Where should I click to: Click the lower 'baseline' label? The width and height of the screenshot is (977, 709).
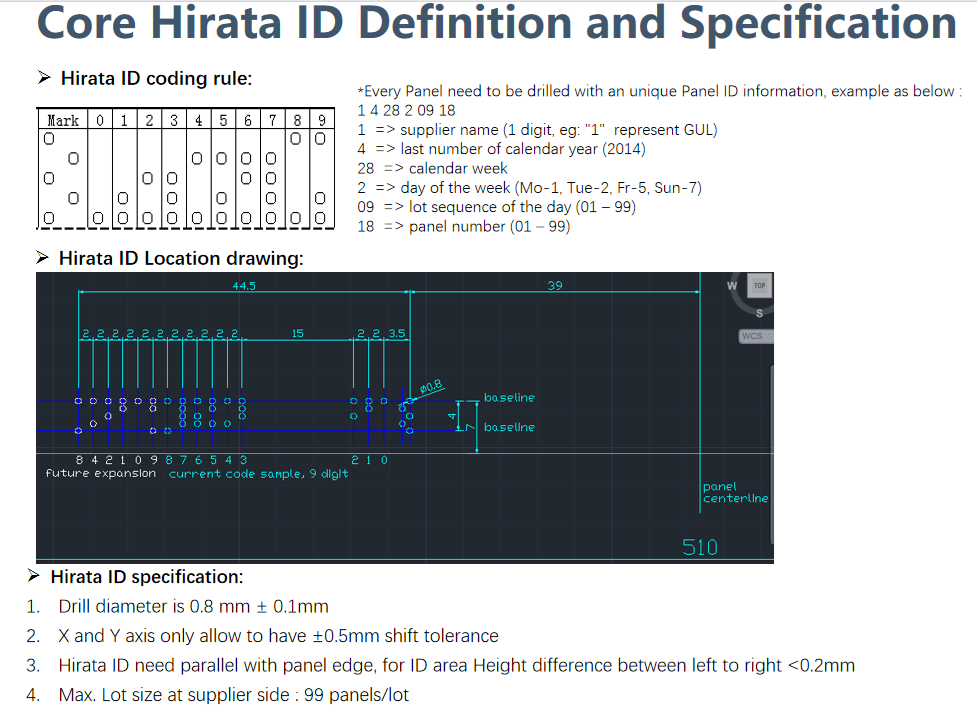tap(509, 427)
